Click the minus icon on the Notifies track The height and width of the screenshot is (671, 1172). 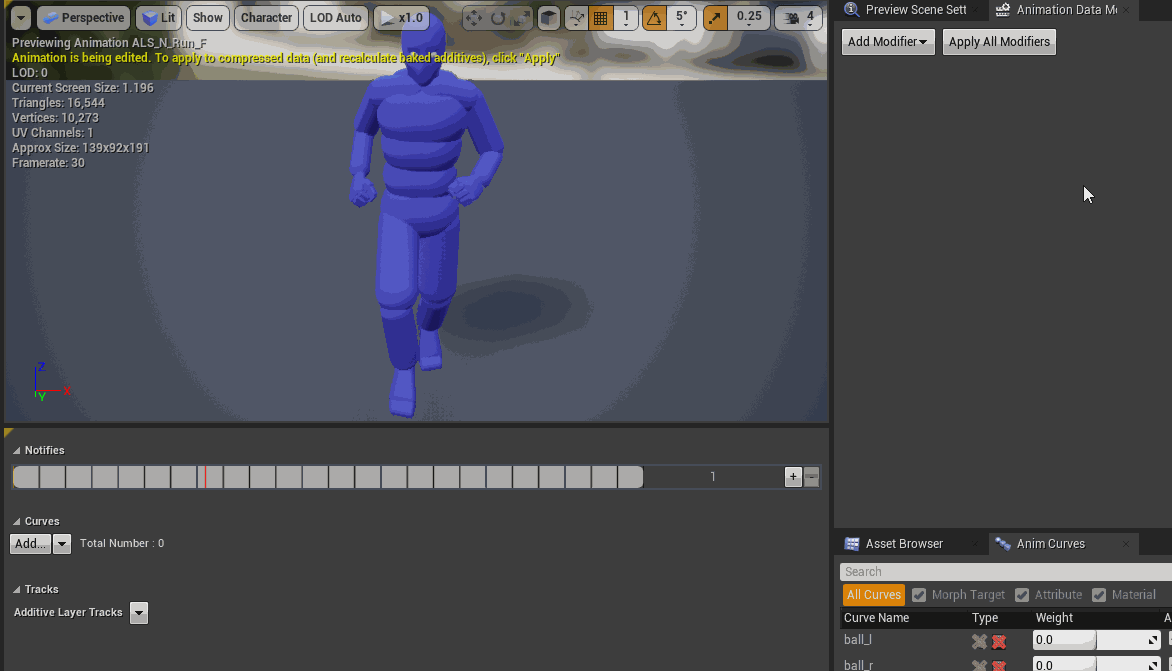tap(811, 477)
